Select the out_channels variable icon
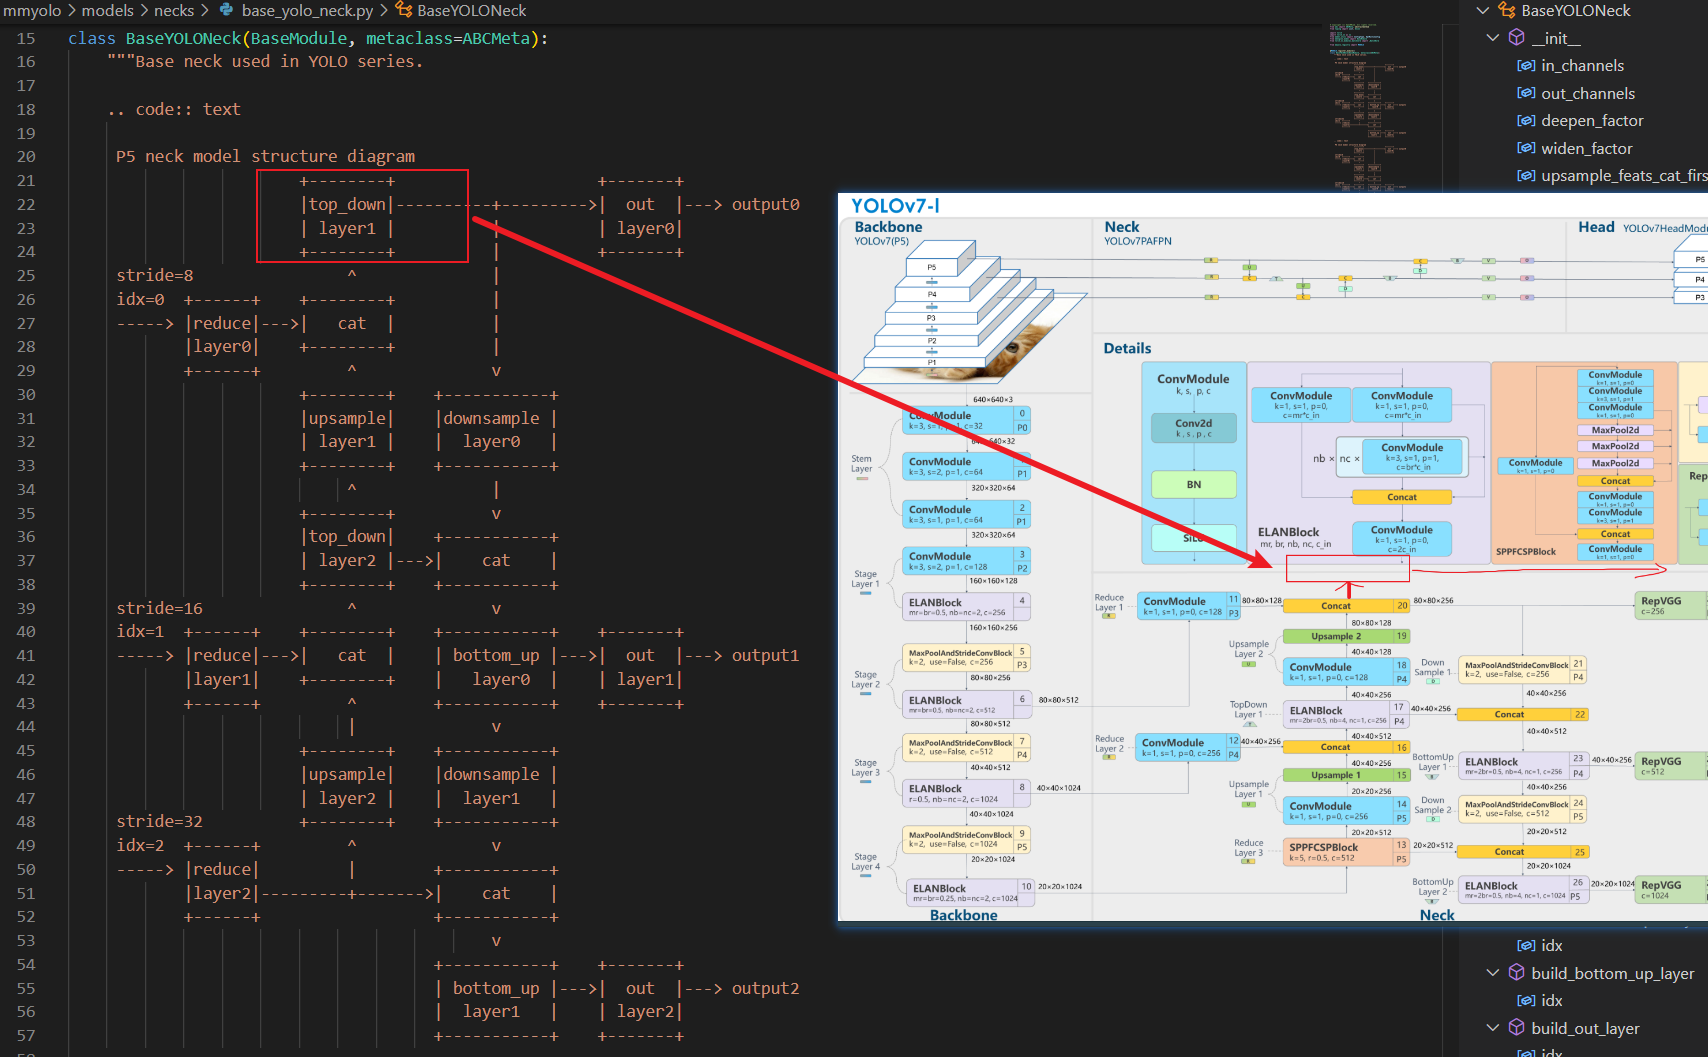Screen dimensions: 1708x1057 1527,93
